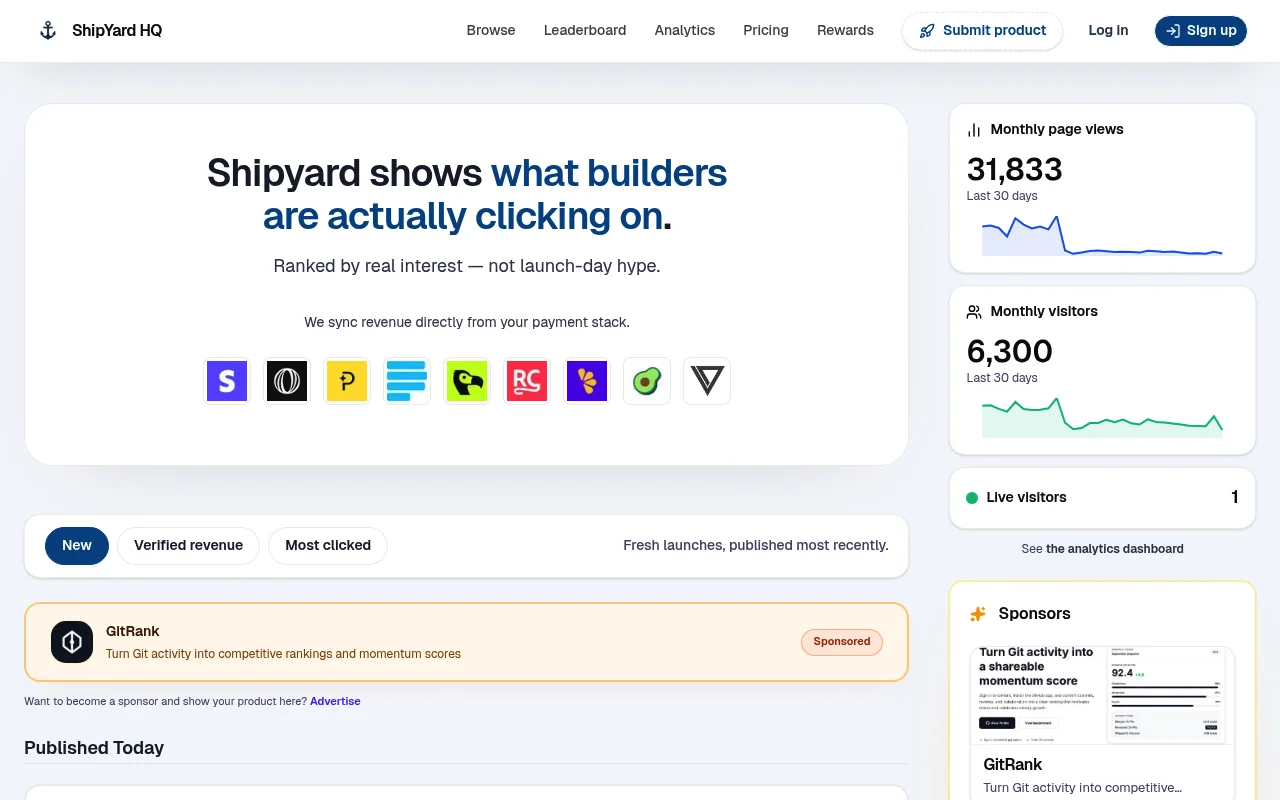Screen dimensions: 1280x800
Task: Click the yellow Paddle logo
Action: 347,381
